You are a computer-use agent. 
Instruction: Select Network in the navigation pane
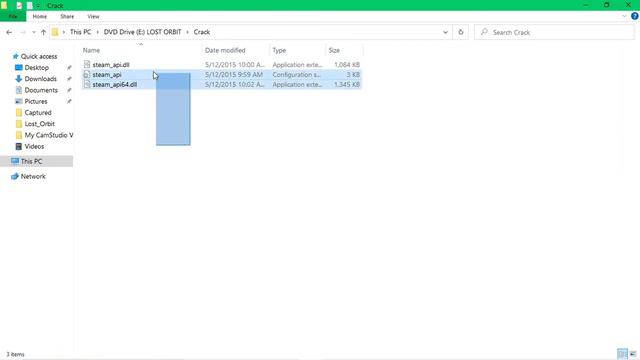(33, 176)
